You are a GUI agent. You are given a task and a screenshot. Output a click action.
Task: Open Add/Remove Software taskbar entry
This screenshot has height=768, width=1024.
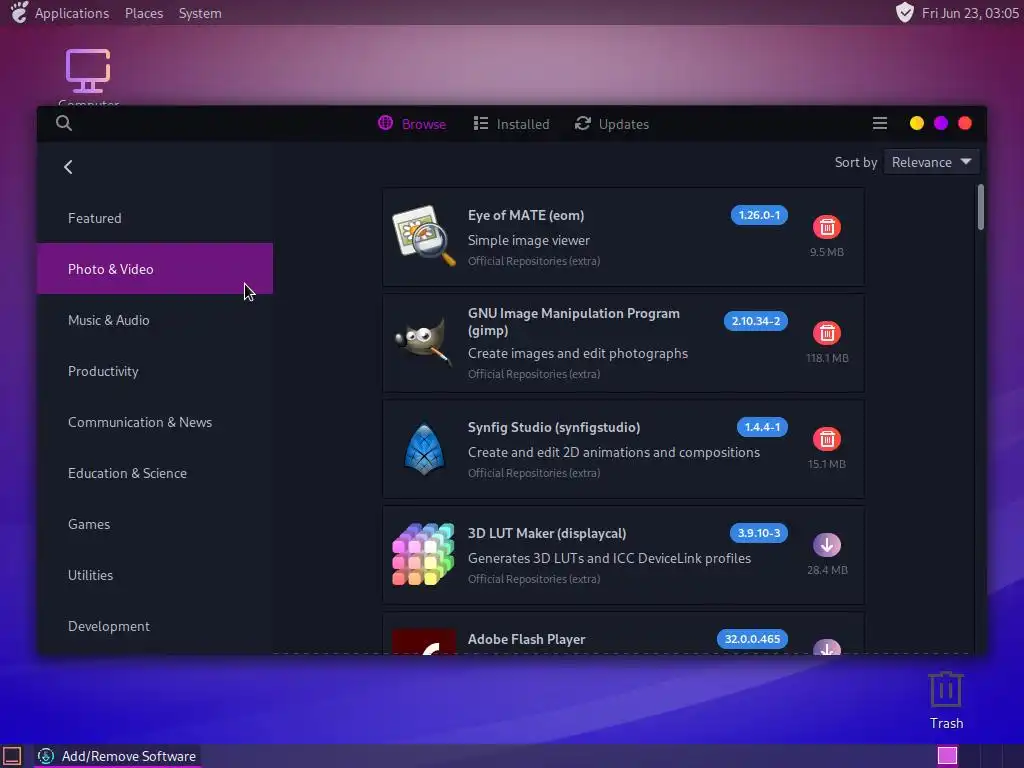tap(118, 756)
